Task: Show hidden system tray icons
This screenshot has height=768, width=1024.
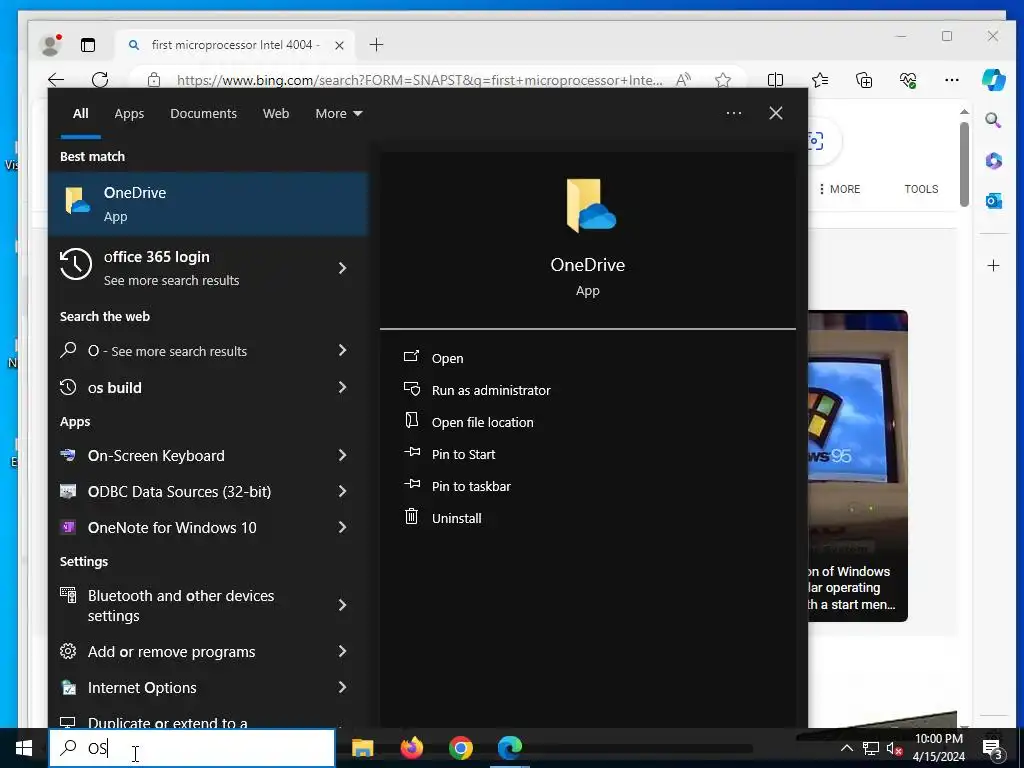Action: tap(846, 748)
